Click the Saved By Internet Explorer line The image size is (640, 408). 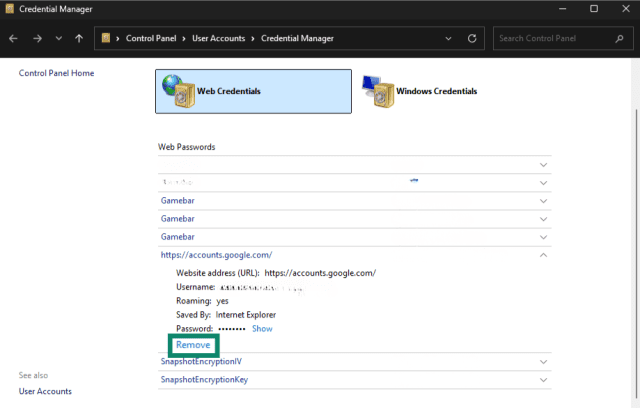(226, 315)
